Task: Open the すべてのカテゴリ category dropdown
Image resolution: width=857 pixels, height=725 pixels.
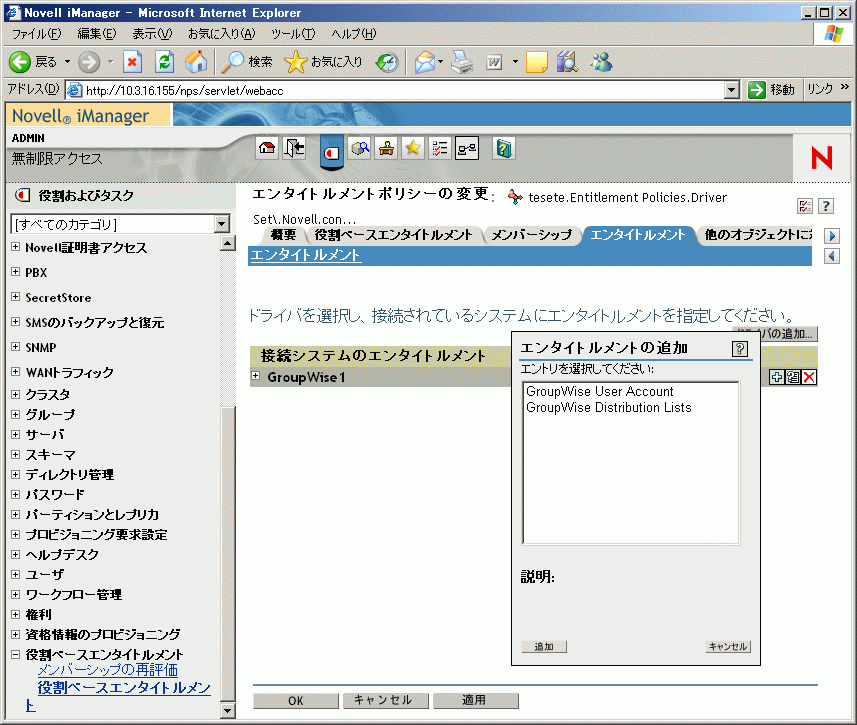Action: (x=223, y=224)
